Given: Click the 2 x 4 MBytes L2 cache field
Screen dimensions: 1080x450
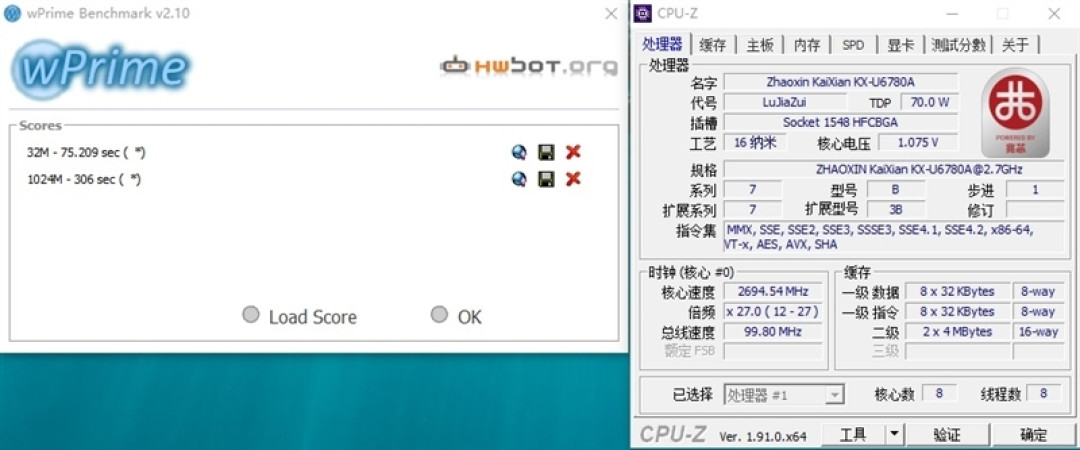Looking at the screenshot, I should [x=957, y=331].
